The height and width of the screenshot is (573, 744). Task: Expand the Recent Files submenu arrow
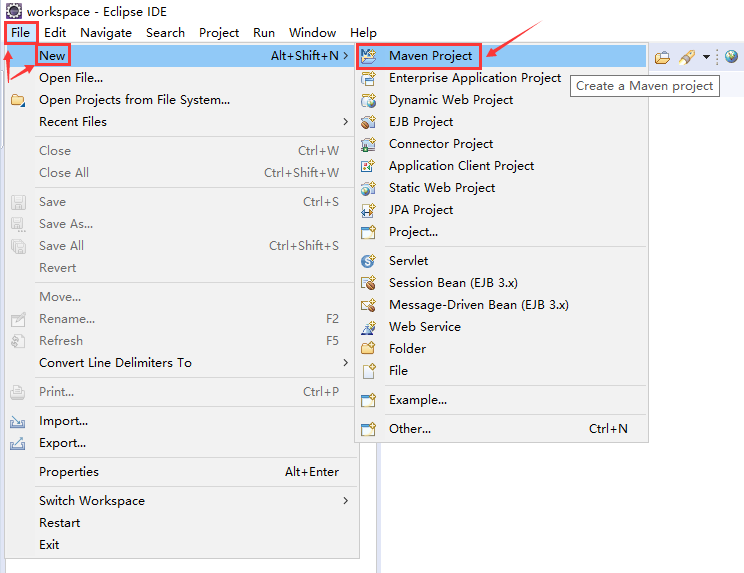pyautogui.click(x=345, y=122)
